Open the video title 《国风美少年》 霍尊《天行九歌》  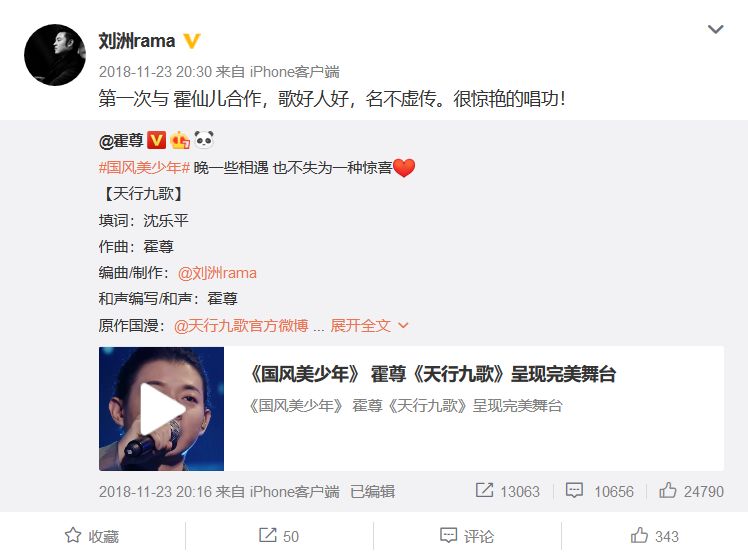tap(432, 374)
